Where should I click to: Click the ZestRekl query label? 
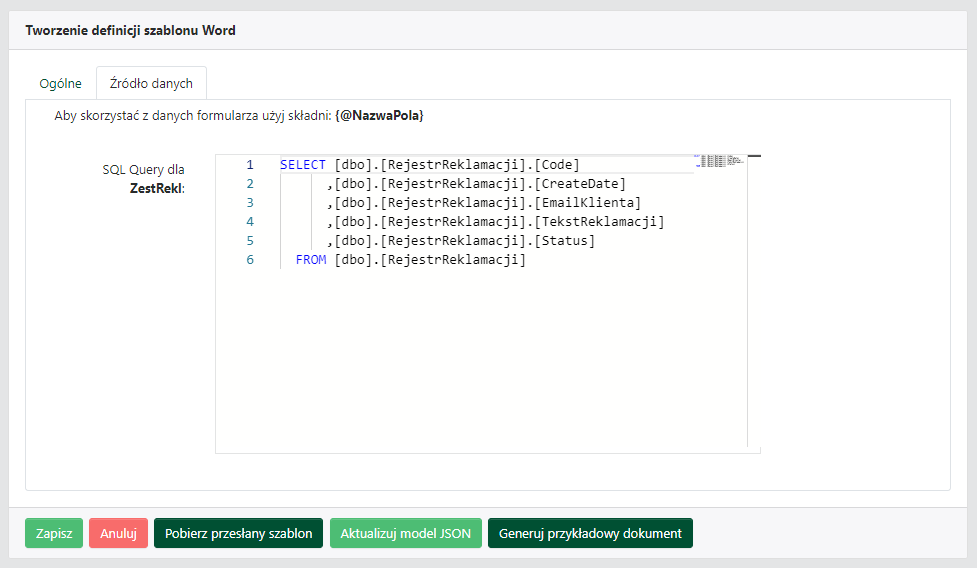(x=157, y=188)
